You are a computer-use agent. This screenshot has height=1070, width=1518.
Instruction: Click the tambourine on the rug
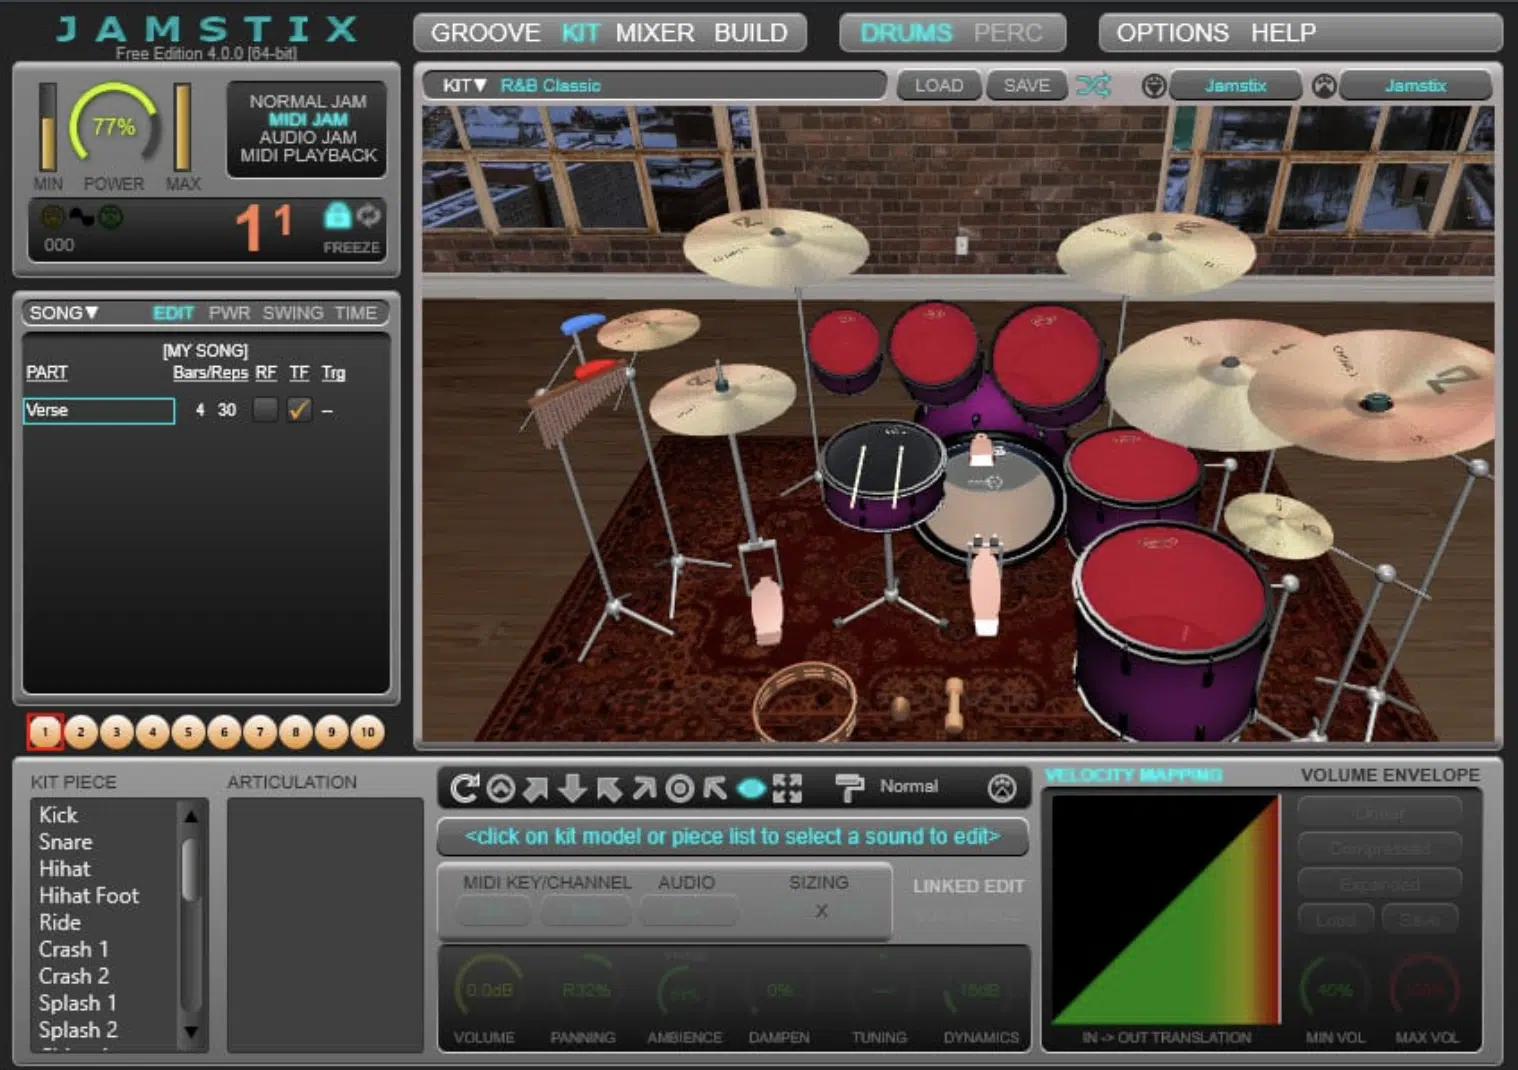805,700
